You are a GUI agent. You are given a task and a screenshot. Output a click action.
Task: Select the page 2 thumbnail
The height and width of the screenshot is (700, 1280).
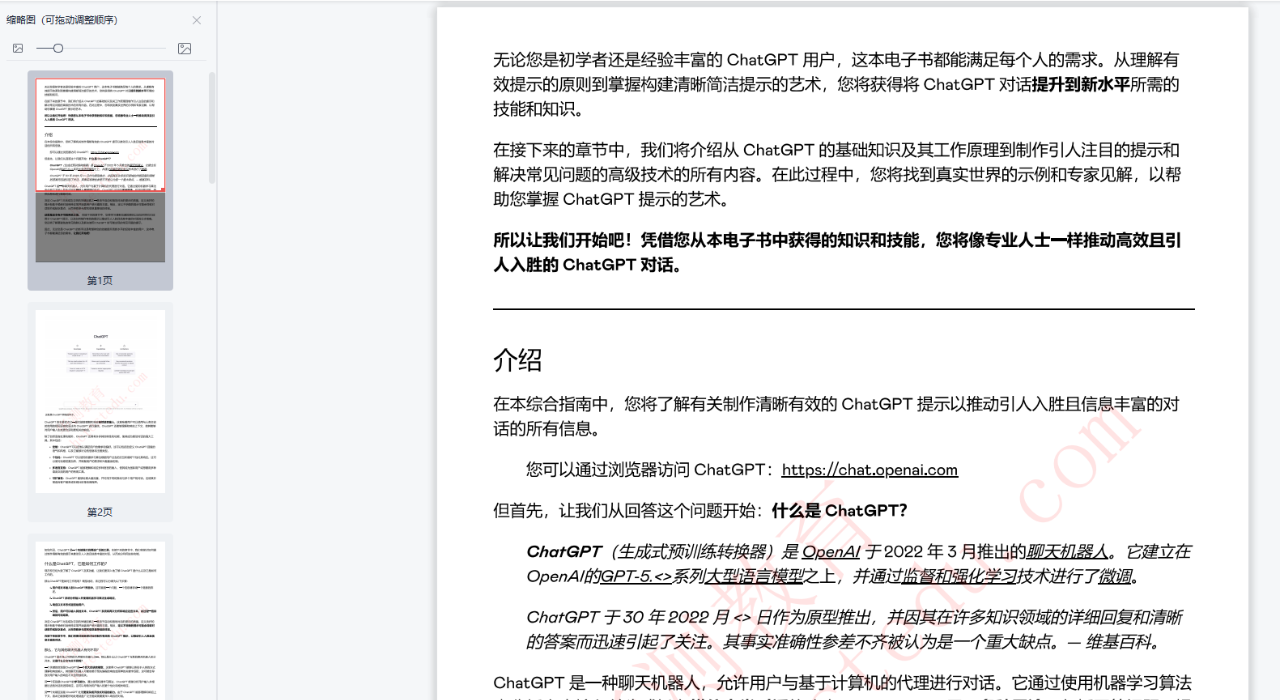pyautogui.click(x=100, y=402)
